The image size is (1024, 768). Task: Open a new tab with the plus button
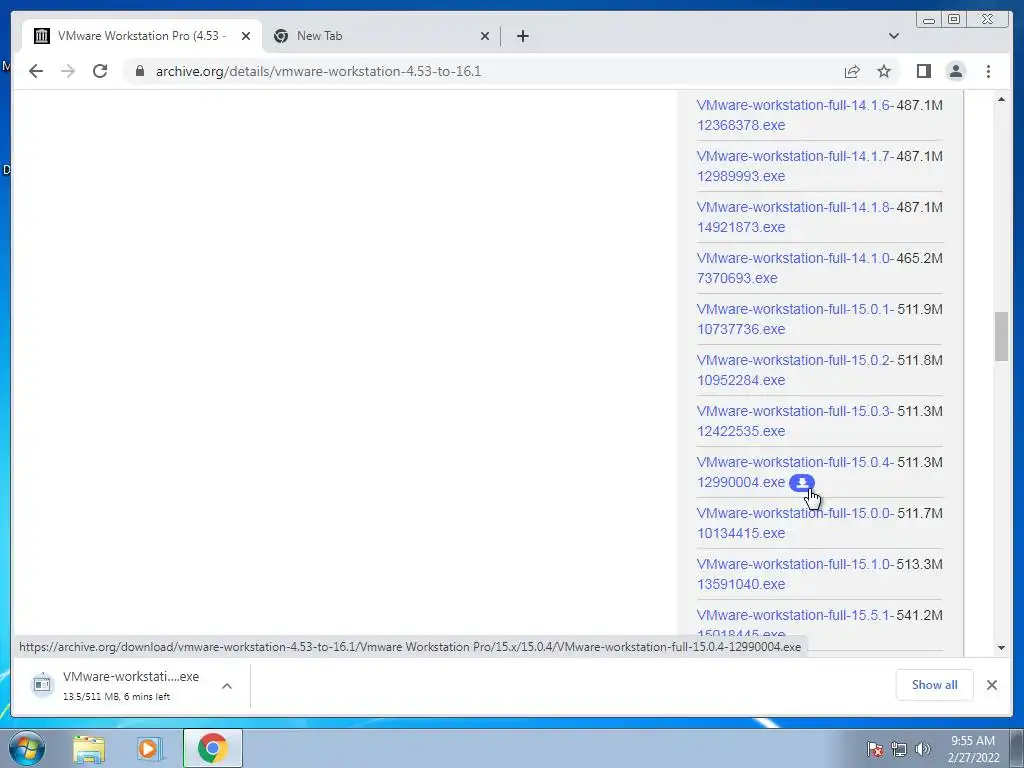522,36
